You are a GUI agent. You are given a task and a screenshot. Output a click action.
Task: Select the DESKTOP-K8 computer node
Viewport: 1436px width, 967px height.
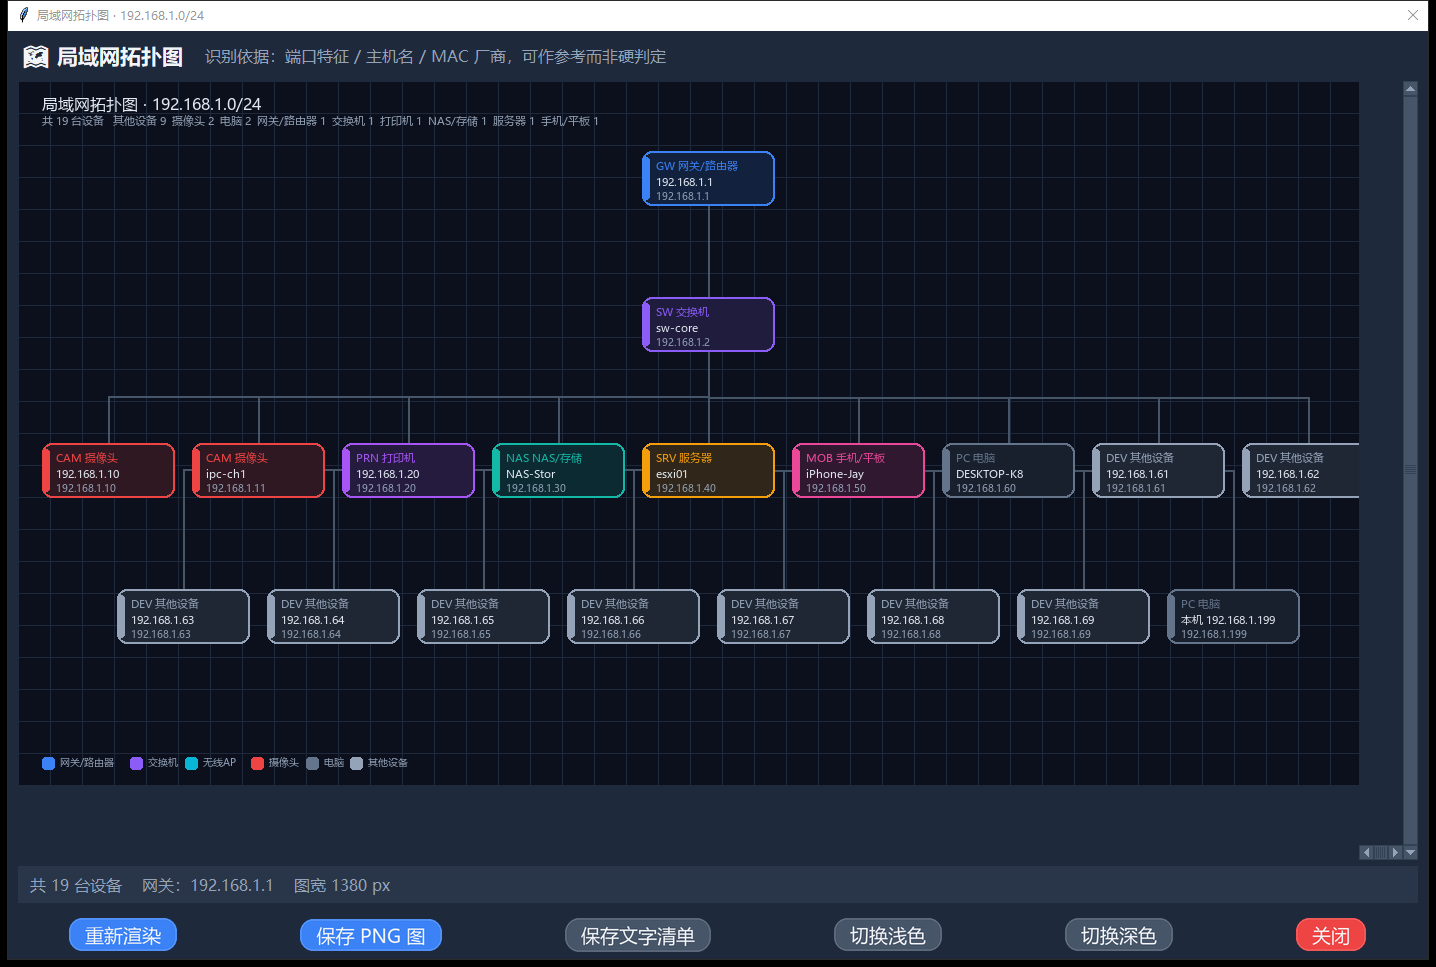click(1008, 471)
